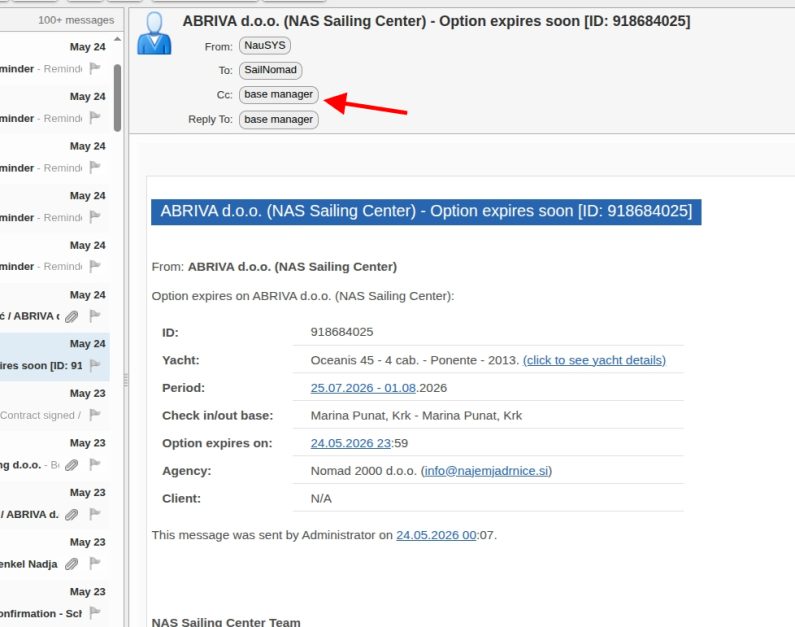This screenshot has width=795, height=627.
Task: Click 'Check in/out base:' label
Action: tap(218, 416)
